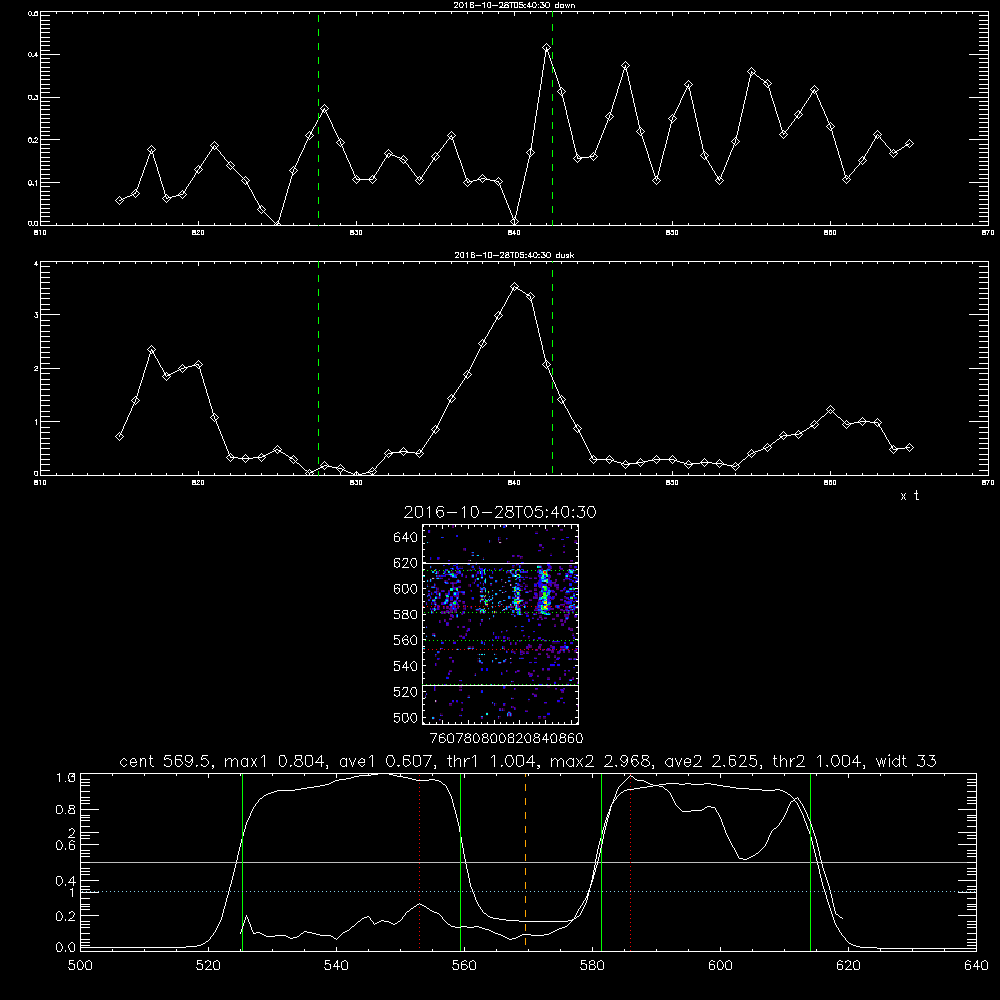The width and height of the screenshot is (1000, 1000).
Task: Click the "640" x-axis label of the bottom profile plot
Action: [x=976, y=966]
